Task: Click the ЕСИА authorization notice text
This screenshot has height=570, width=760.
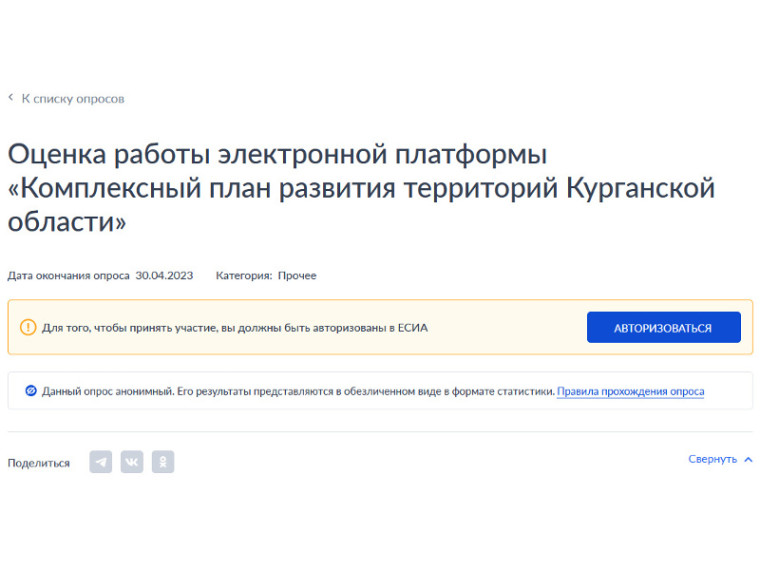Action: 235,328
